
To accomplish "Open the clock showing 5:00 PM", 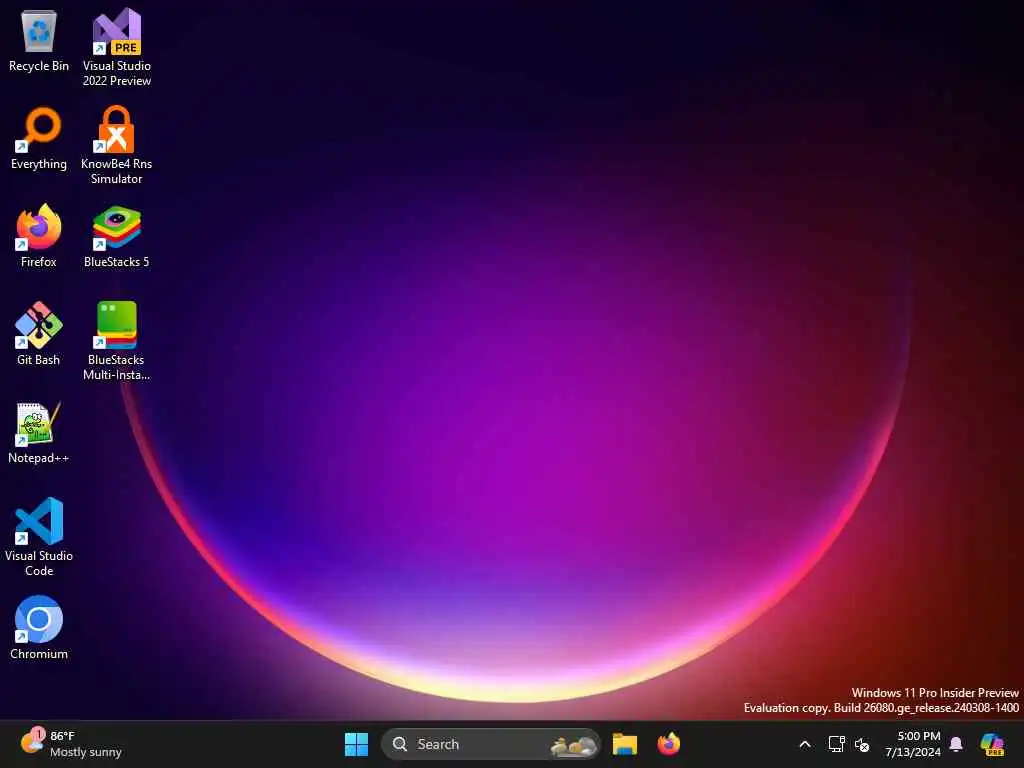I will click(913, 744).
